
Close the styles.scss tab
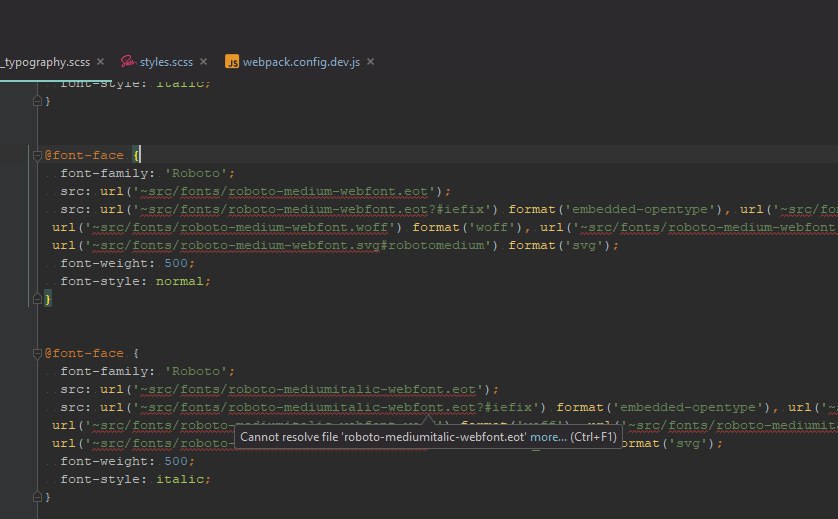coord(204,62)
